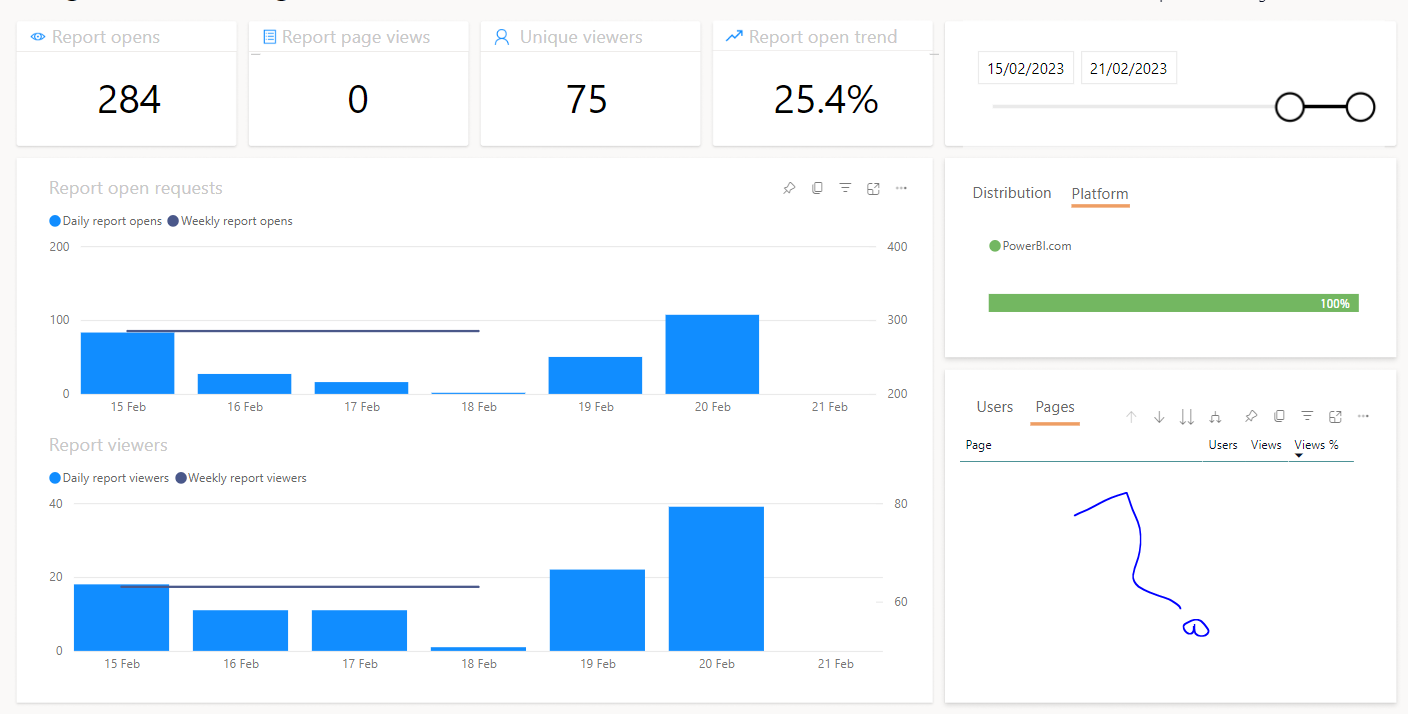Toggle the Weekly report opens legend item
Image resolution: width=1408 pixels, height=714 pixels.
click(230, 221)
